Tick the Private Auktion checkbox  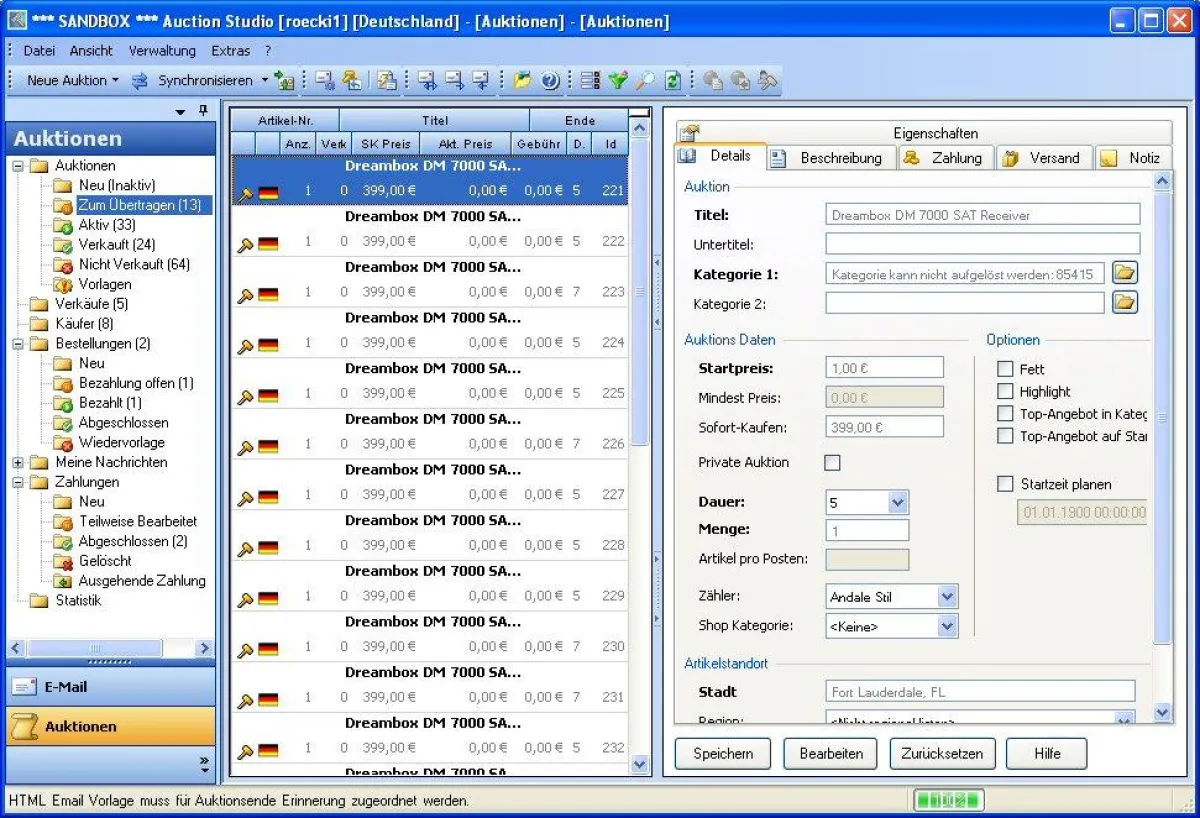click(x=832, y=462)
